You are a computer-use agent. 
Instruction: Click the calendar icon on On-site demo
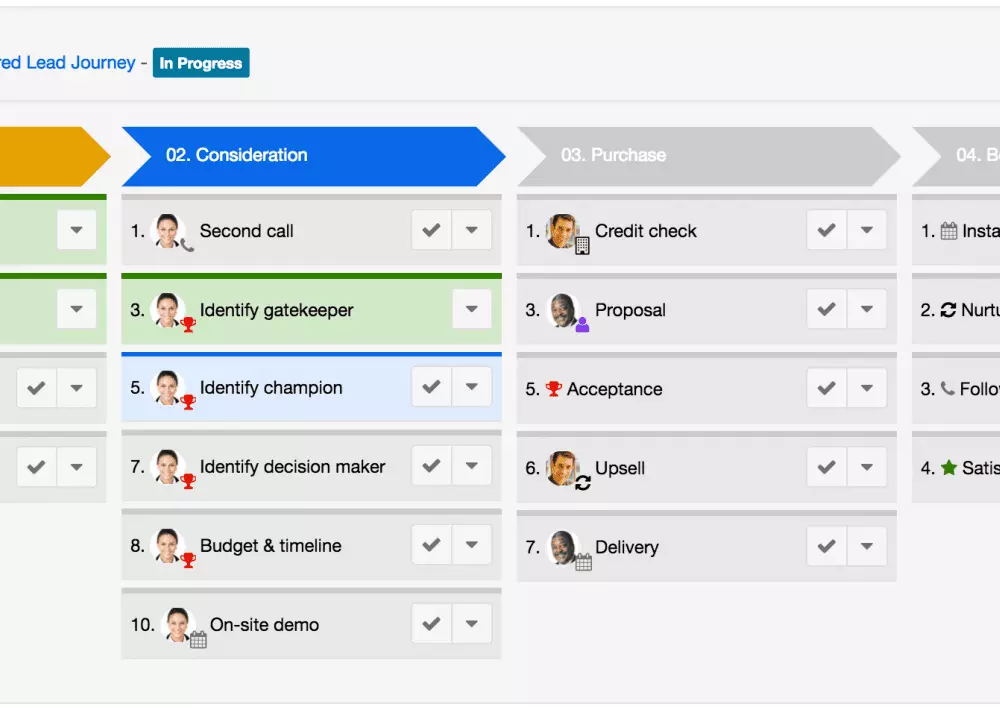pos(198,640)
